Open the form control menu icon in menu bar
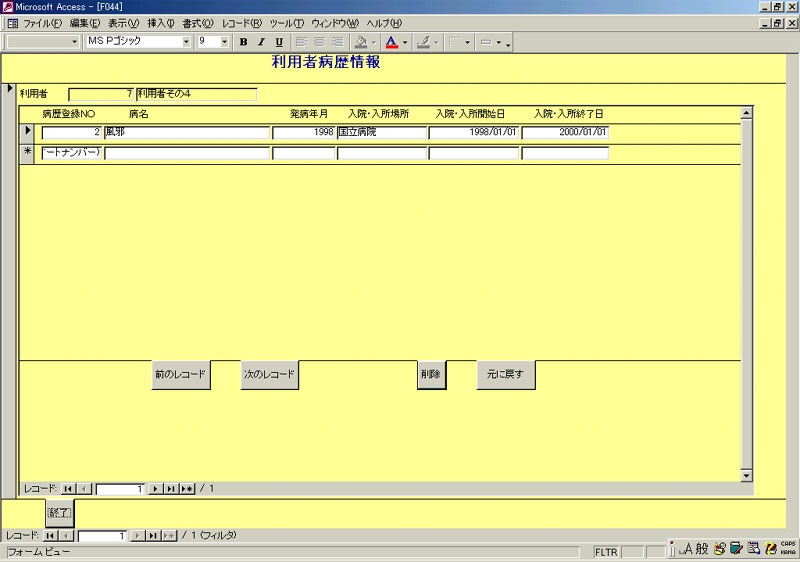 click(x=13, y=23)
